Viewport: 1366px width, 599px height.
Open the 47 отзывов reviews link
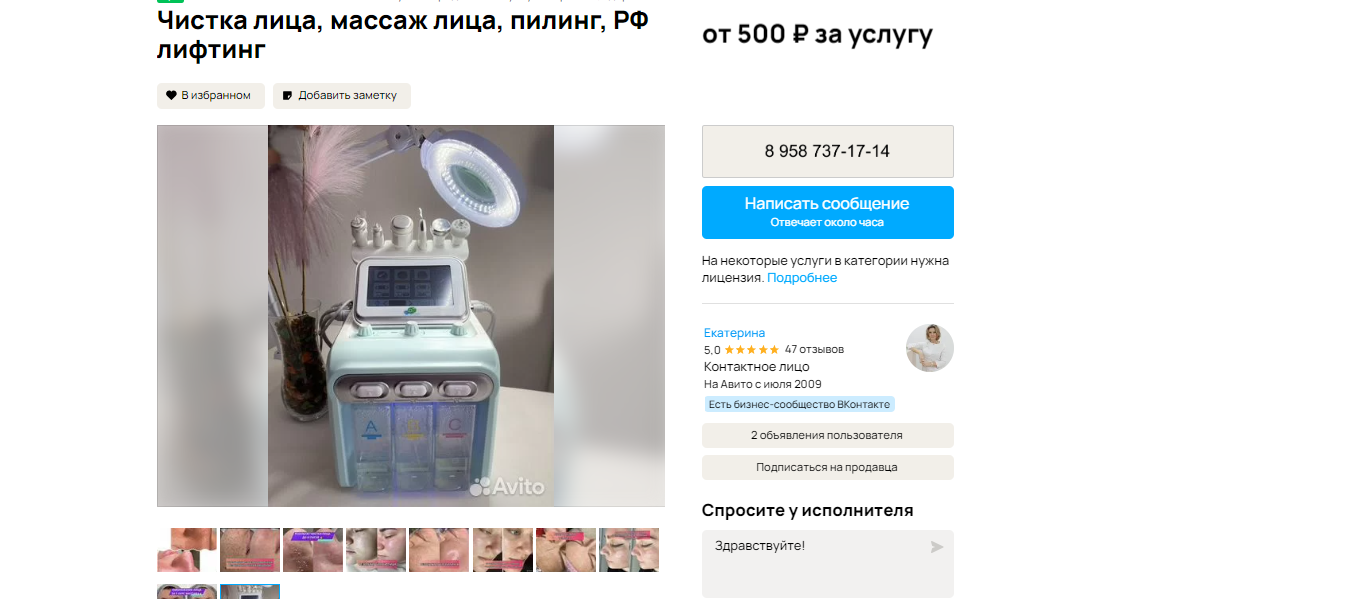point(814,350)
